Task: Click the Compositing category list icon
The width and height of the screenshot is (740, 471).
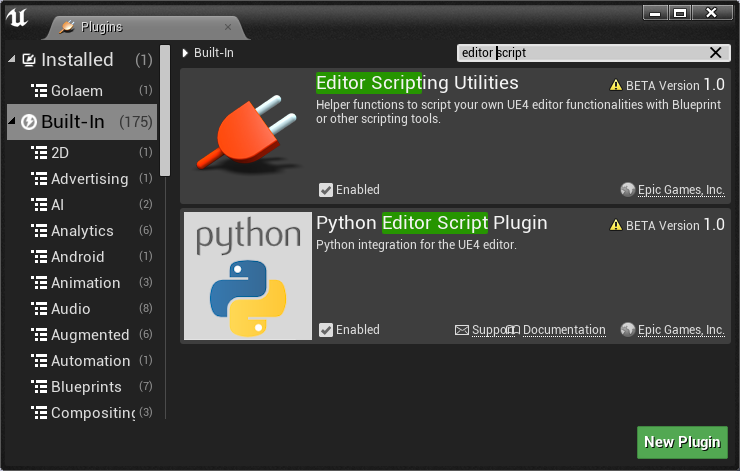Action: pos(39,412)
